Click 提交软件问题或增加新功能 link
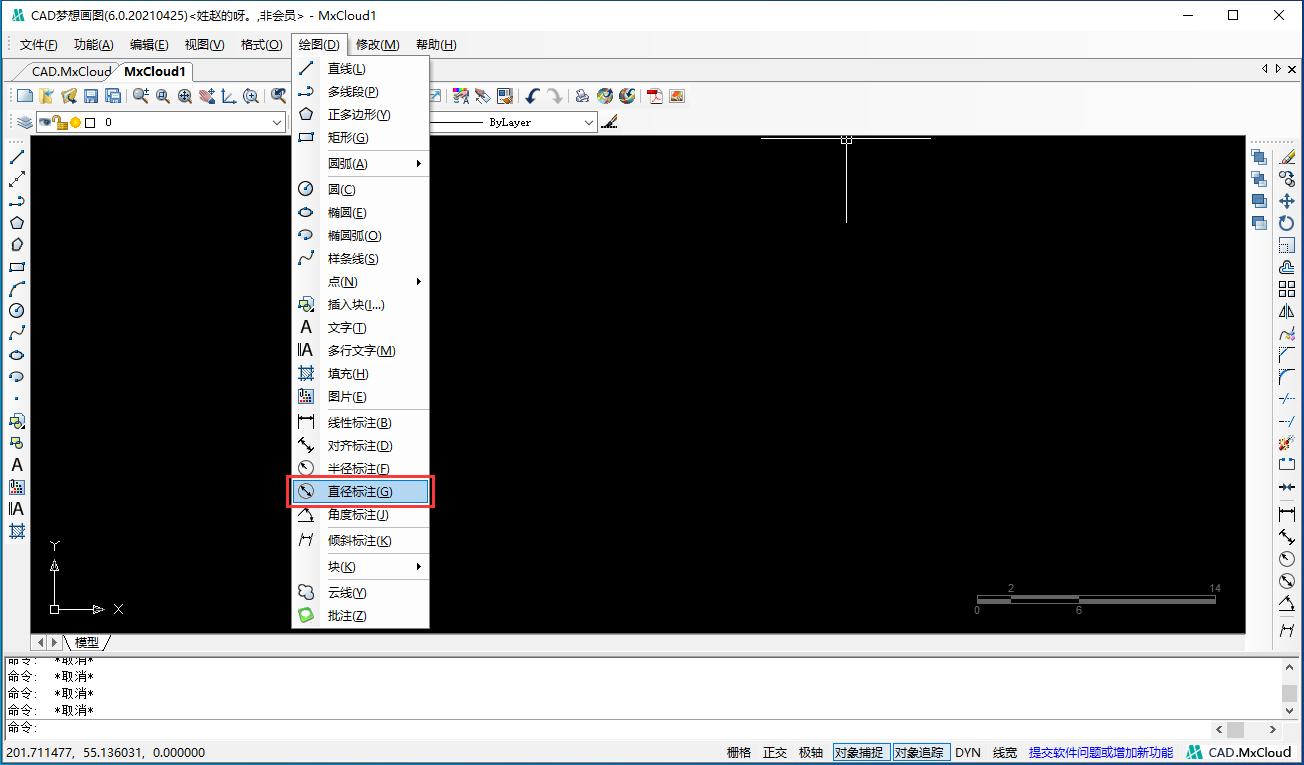The image size is (1304, 765). tap(1101, 752)
